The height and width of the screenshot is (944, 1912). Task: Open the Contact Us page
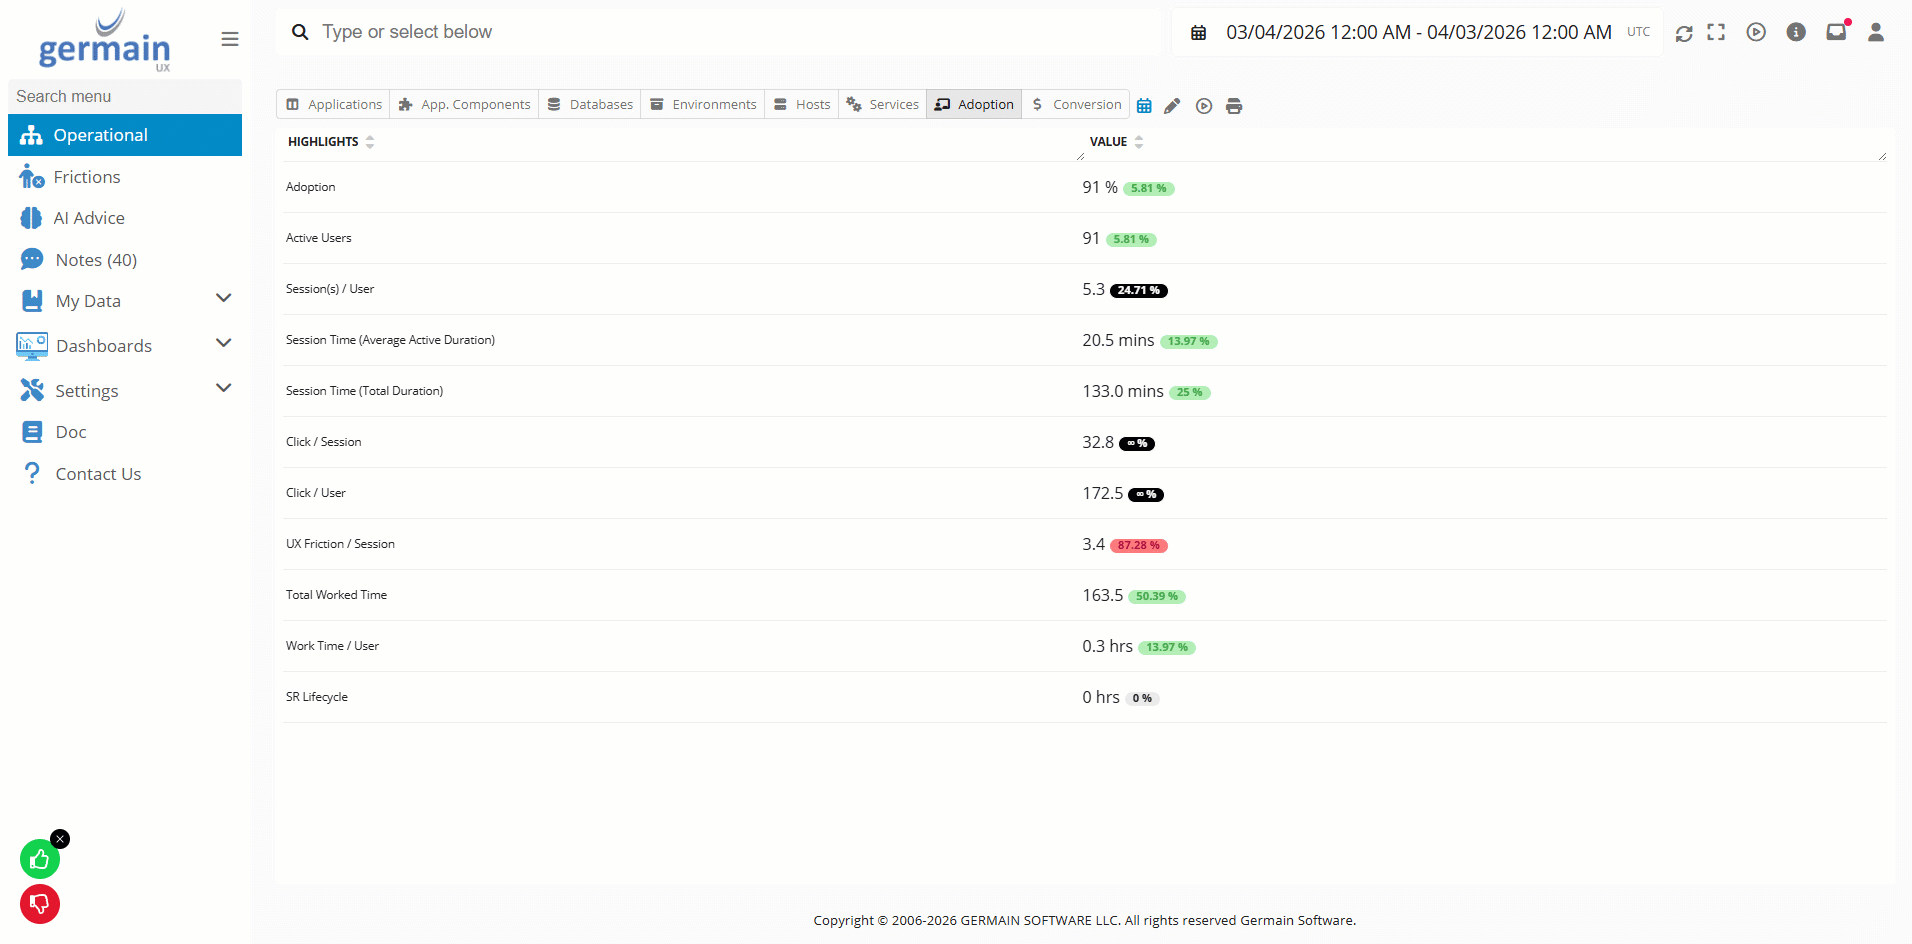click(97, 473)
